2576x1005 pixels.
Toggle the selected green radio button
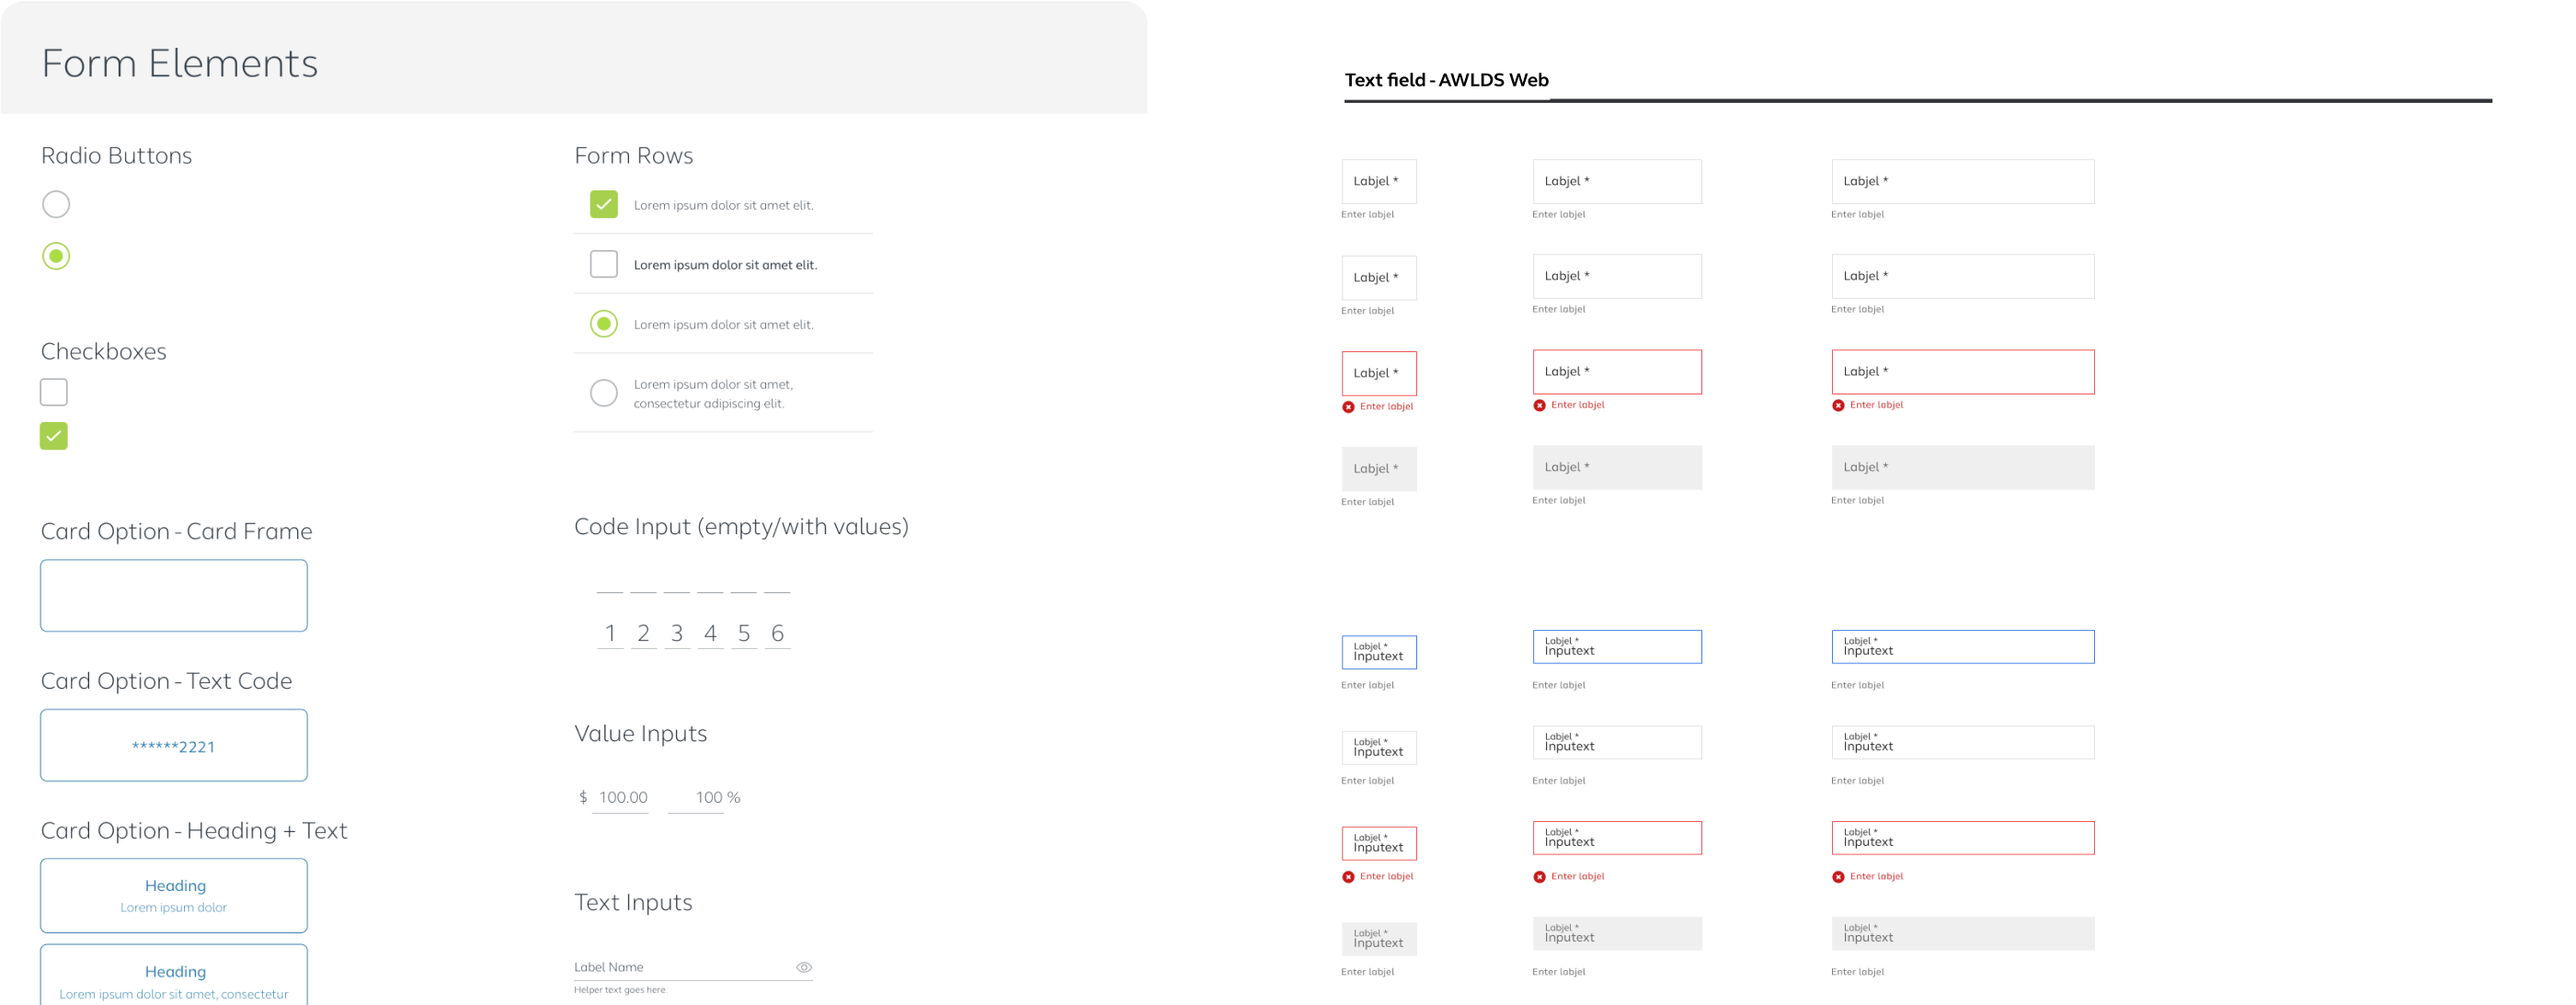(54, 257)
